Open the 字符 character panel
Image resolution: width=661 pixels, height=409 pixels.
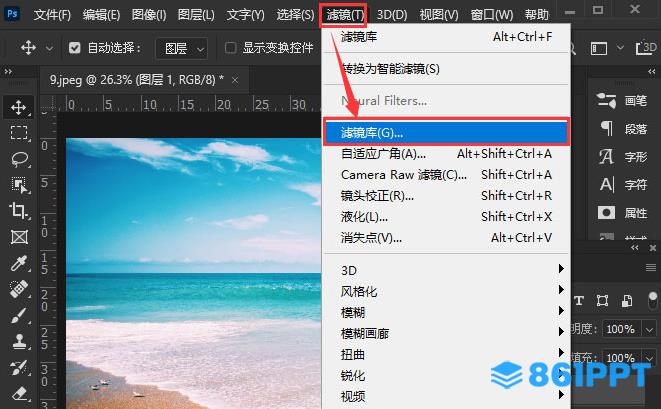click(x=622, y=185)
